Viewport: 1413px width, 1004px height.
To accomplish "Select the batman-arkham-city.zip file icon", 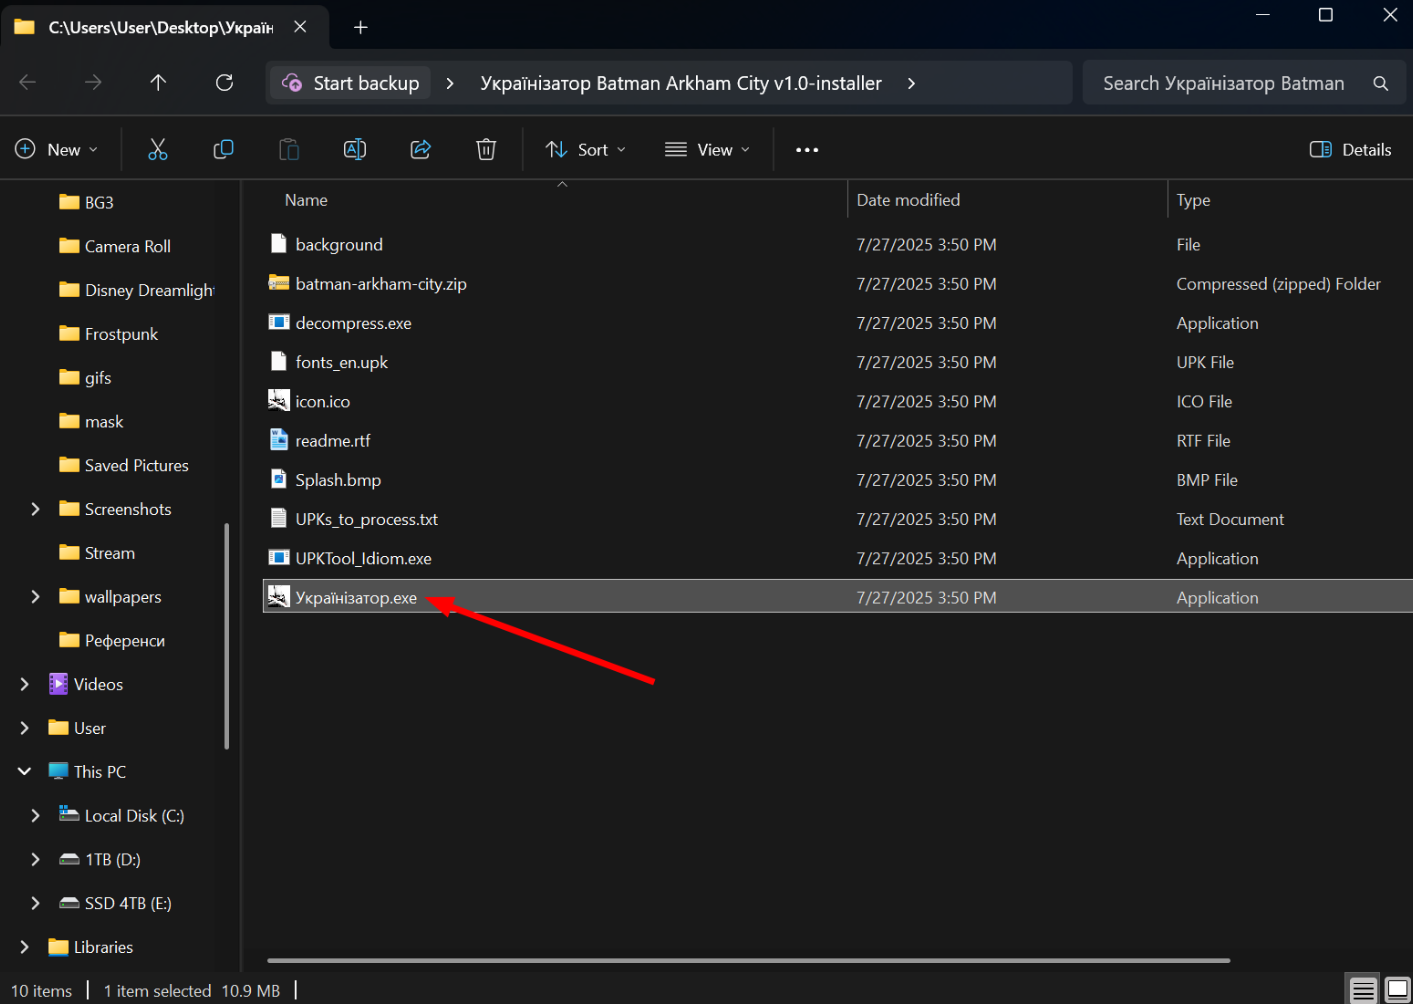I will (279, 283).
